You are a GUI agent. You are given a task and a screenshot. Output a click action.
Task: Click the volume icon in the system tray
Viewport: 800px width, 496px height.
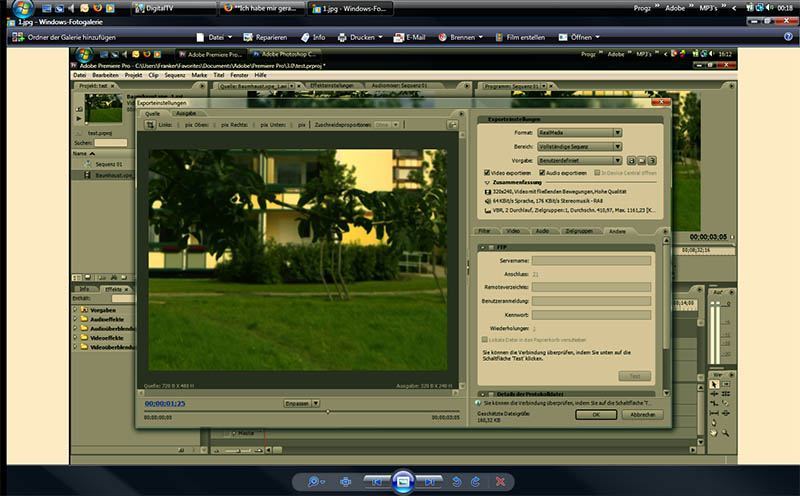769,8
